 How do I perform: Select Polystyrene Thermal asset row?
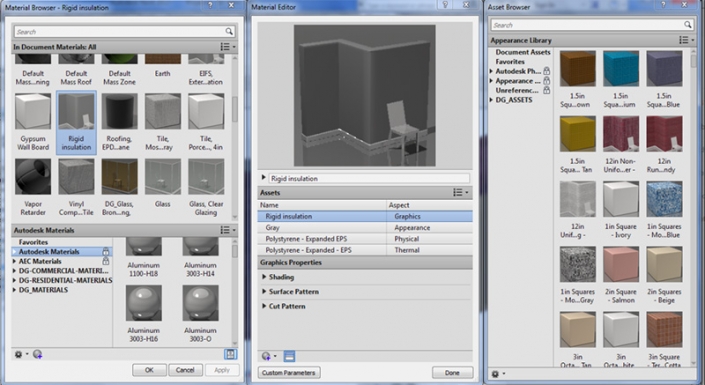coord(365,250)
